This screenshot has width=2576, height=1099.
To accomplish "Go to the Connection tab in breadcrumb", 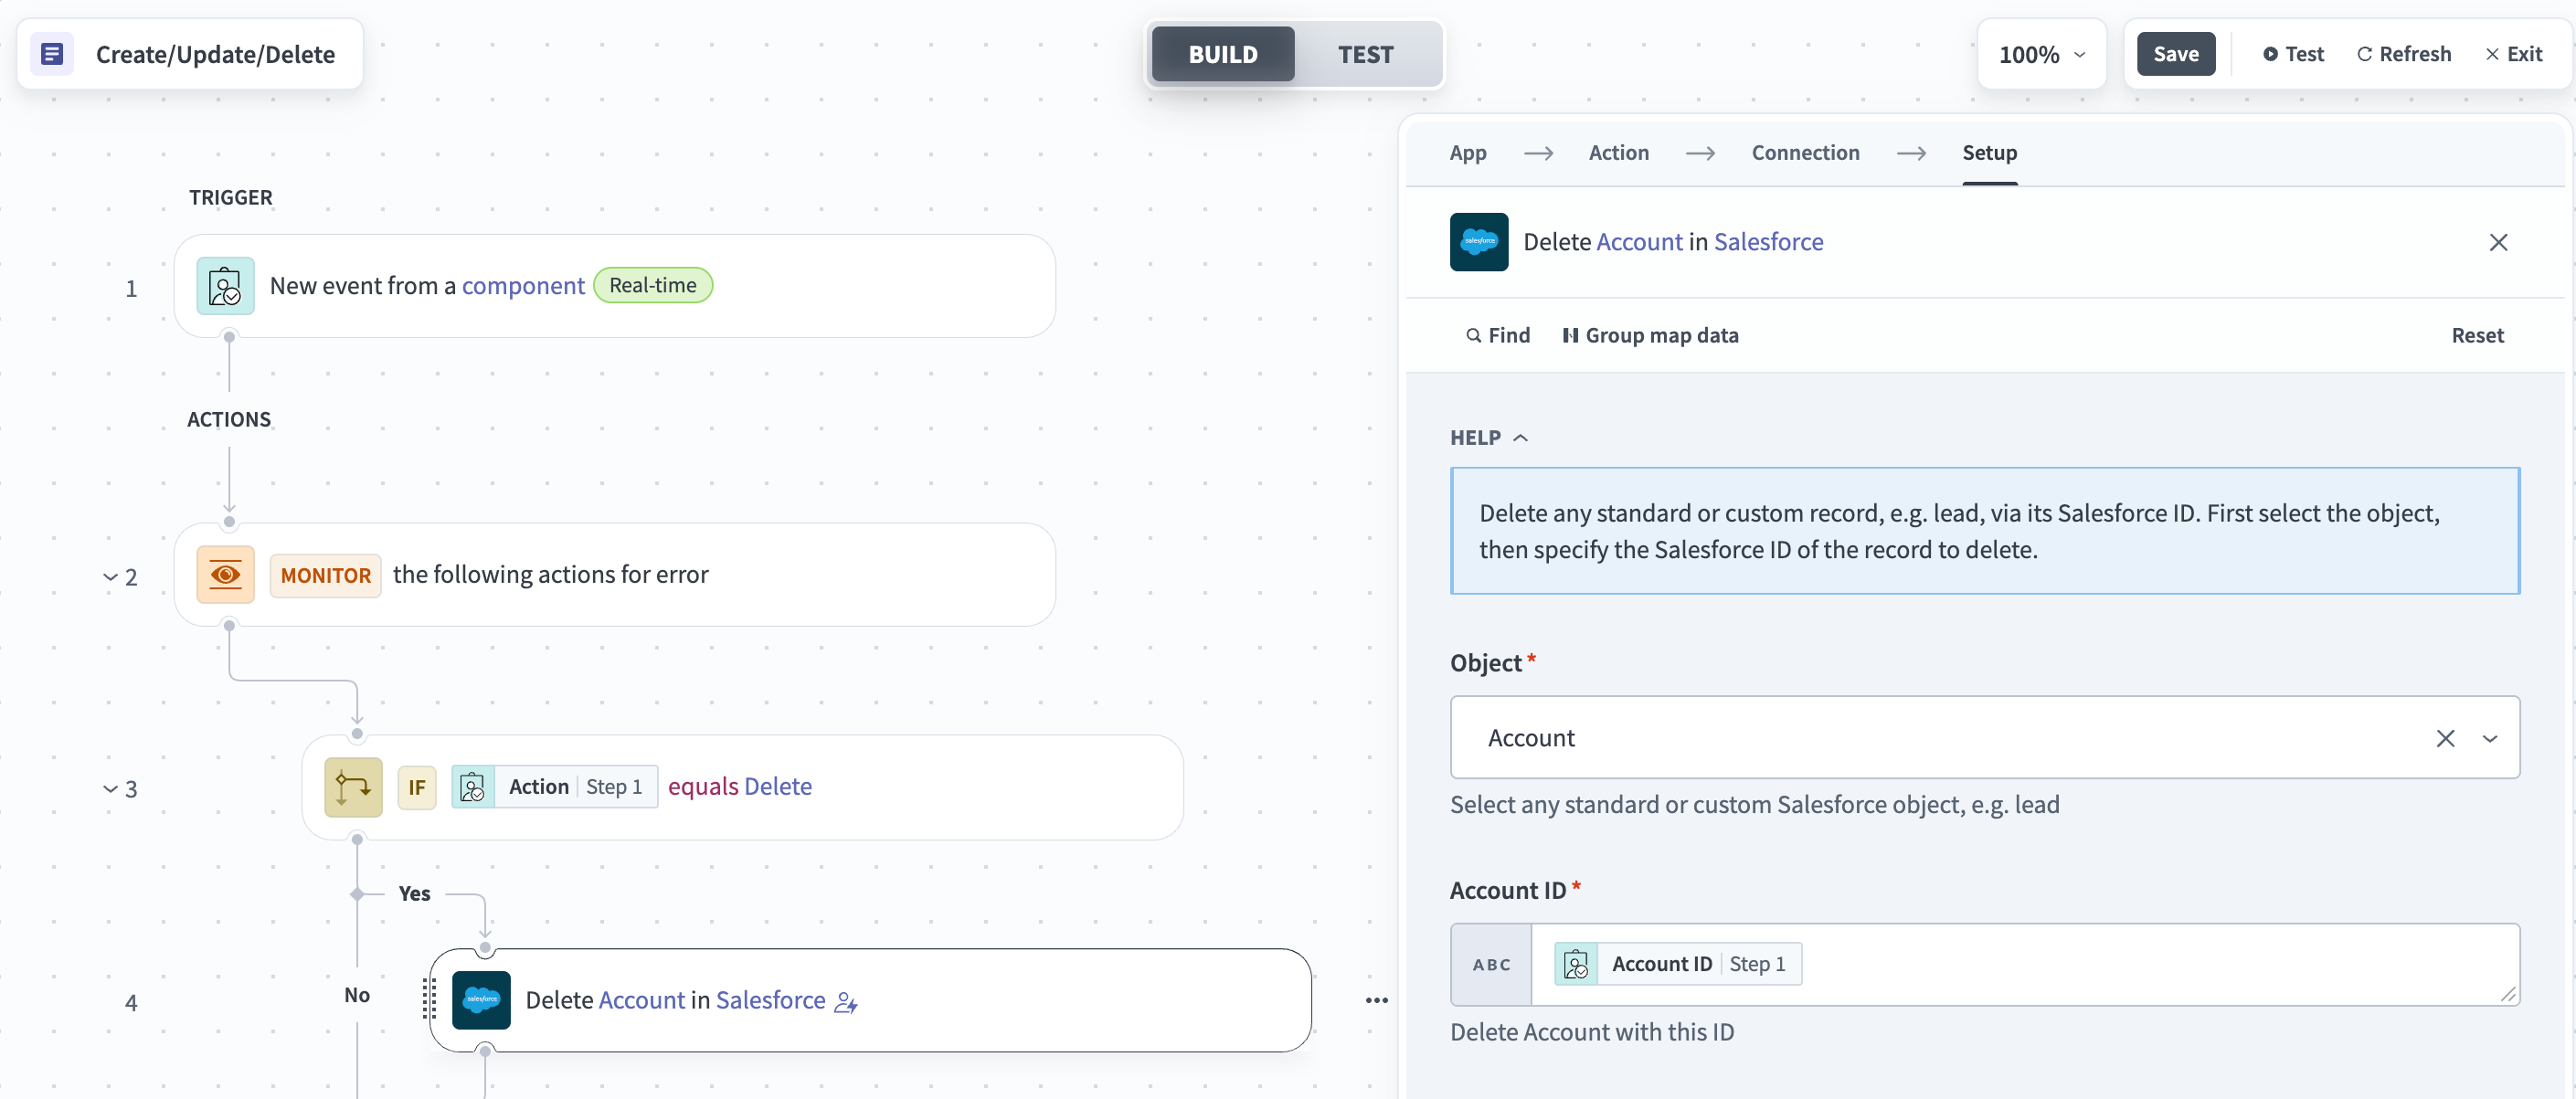I will pyautogui.click(x=1805, y=153).
